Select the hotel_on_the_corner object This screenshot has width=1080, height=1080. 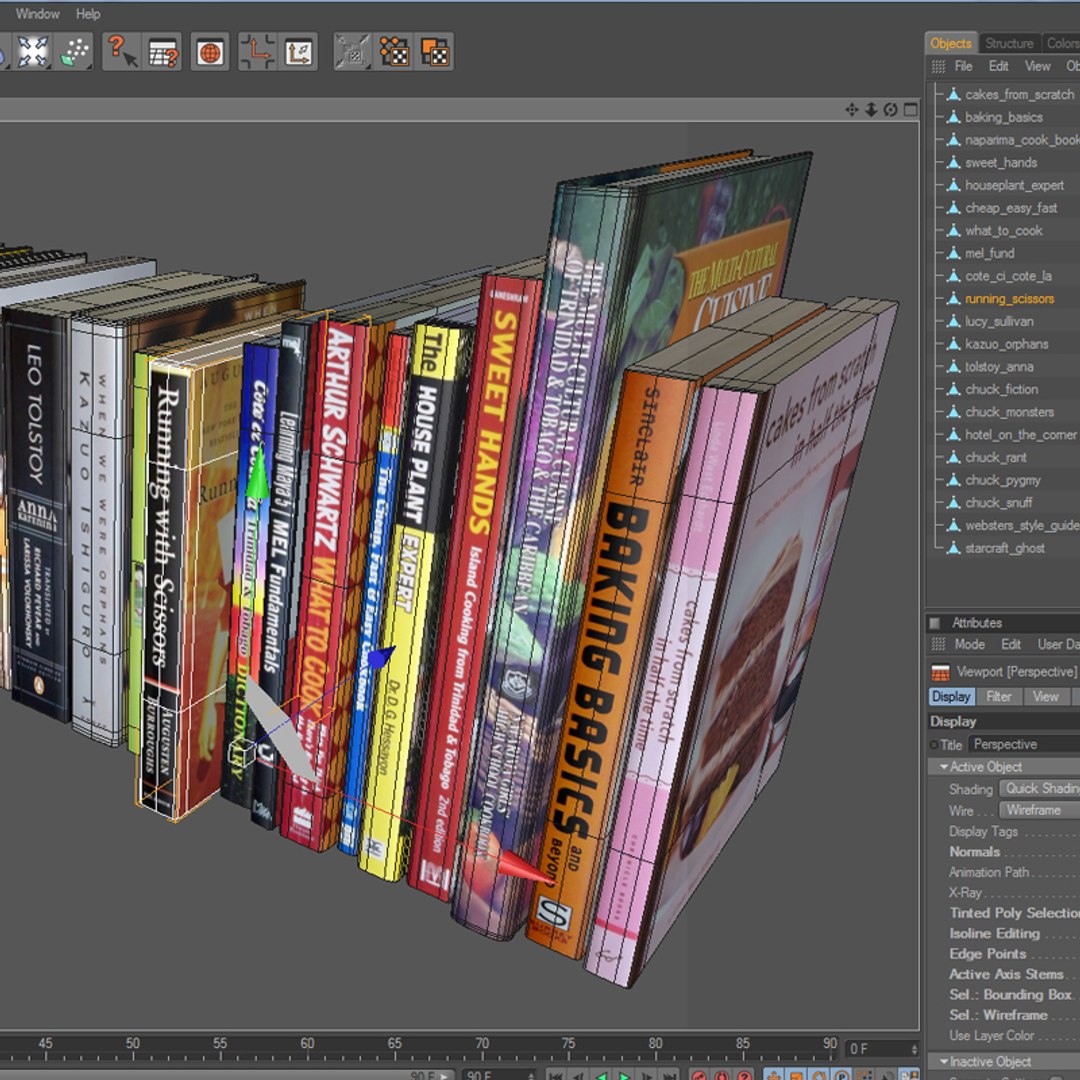pyautogui.click(x=1020, y=435)
